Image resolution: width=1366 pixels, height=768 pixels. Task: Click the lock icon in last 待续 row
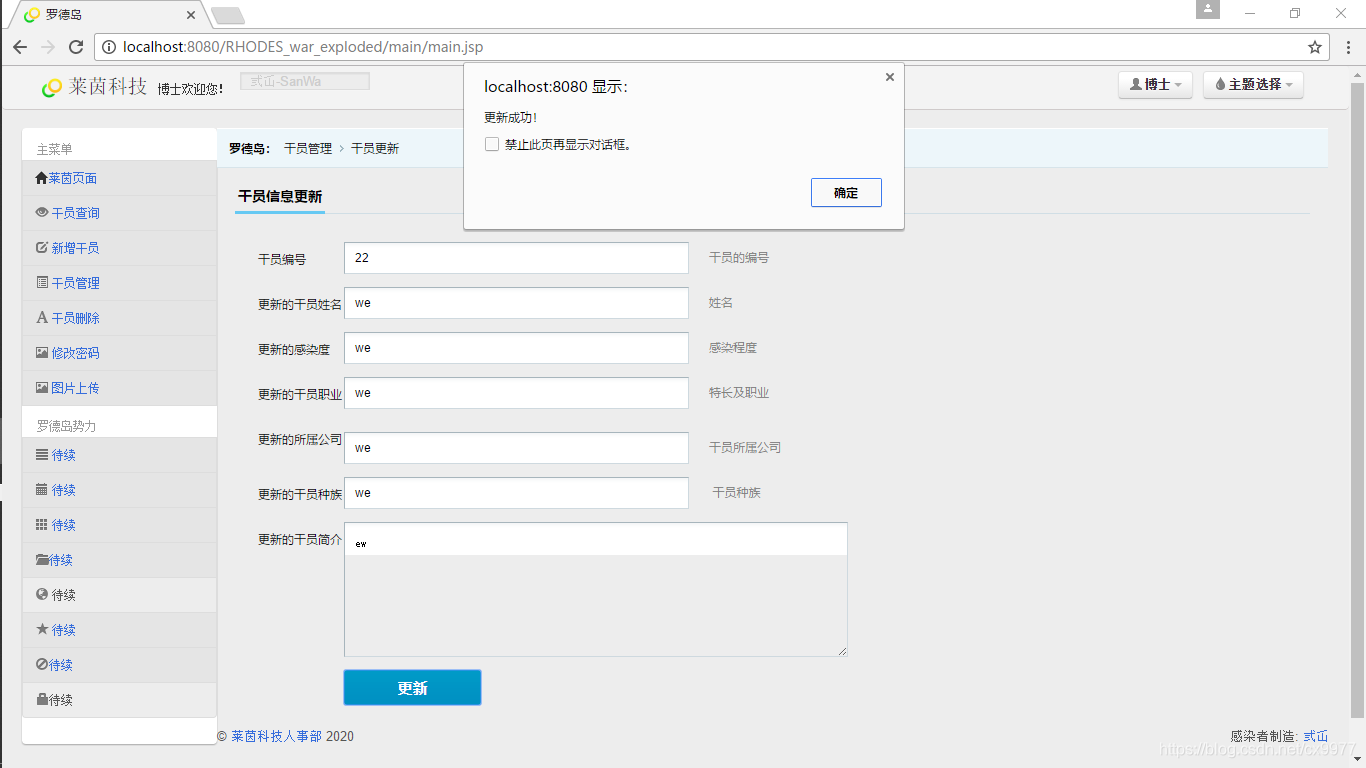coord(42,700)
